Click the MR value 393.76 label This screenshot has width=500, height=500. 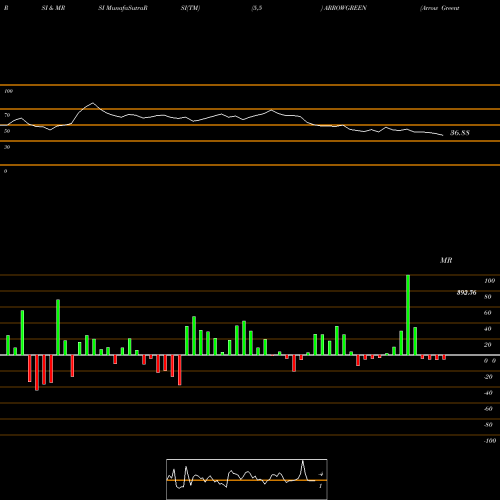point(466,293)
